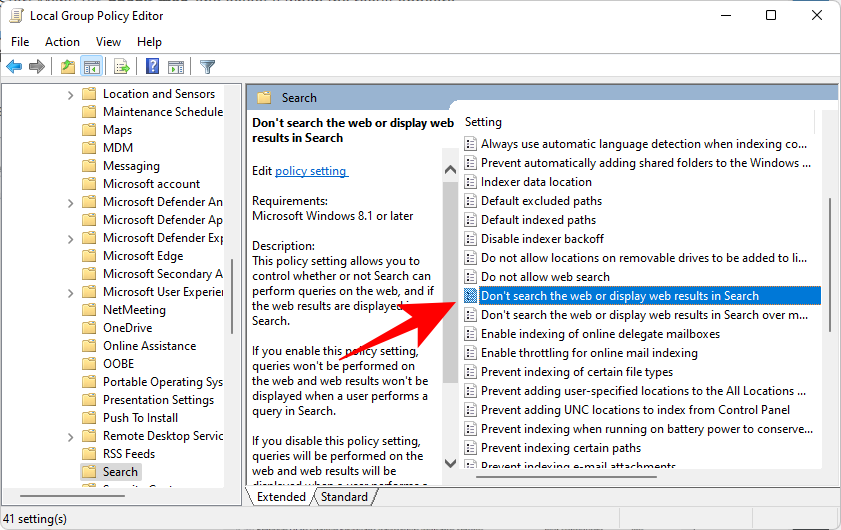Expand the Remote Desktop Services folder
Viewport: 841px width, 530px height.
click(70, 436)
